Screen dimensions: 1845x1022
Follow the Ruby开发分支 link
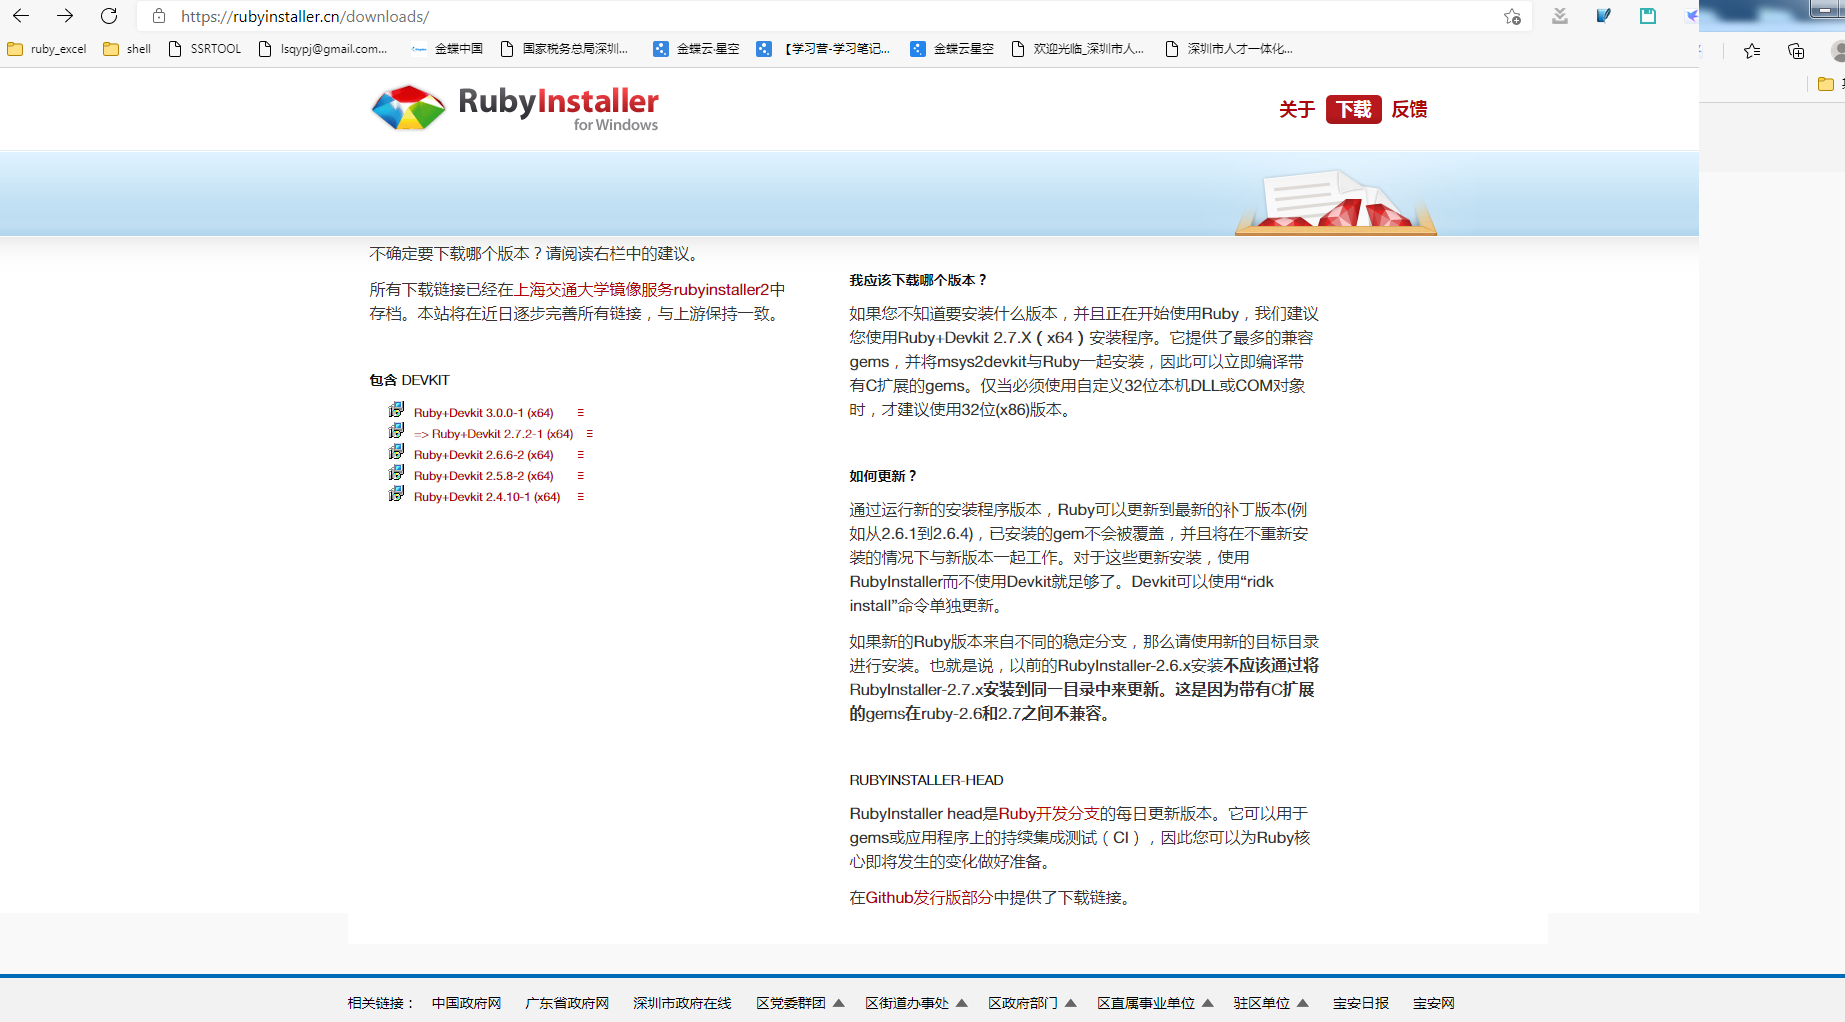pyautogui.click(x=1049, y=814)
